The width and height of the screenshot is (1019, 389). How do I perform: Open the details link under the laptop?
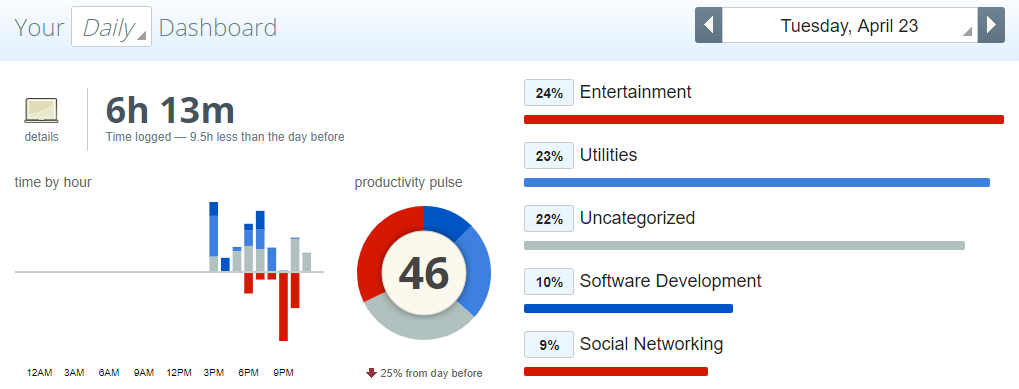pyautogui.click(x=42, y=137)
